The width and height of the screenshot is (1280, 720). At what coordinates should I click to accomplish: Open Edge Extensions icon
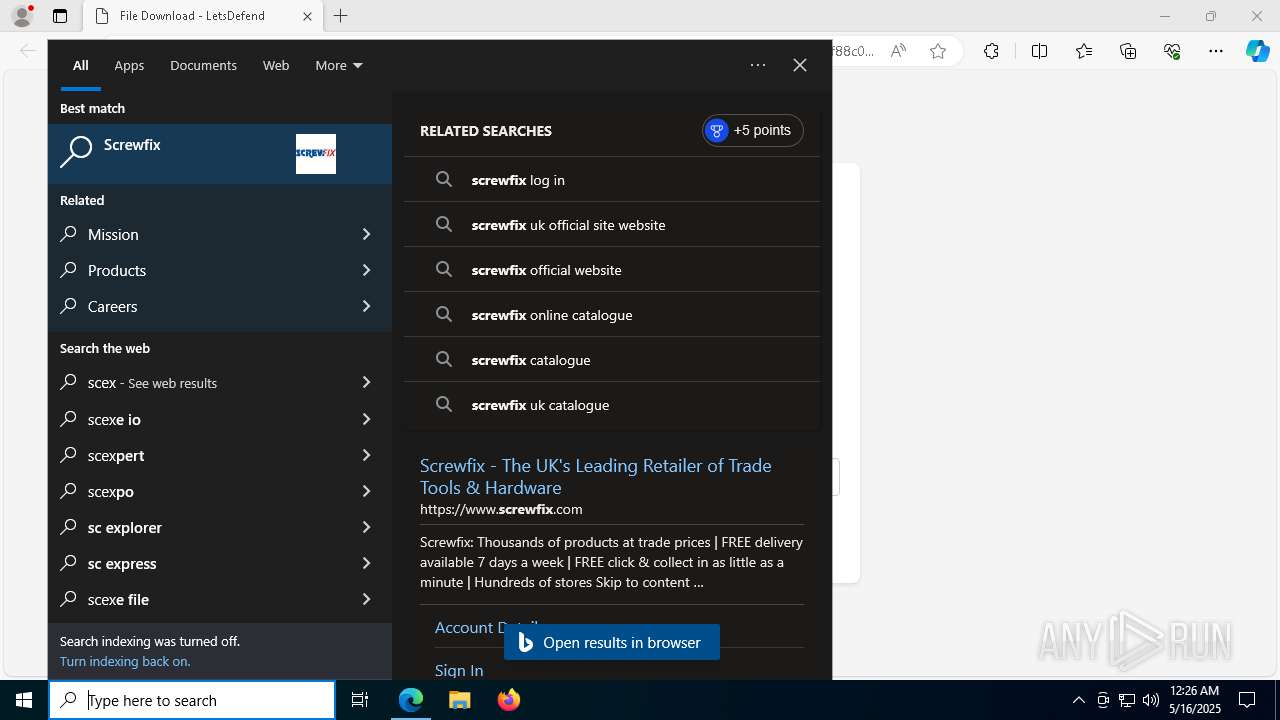(991, 51)
